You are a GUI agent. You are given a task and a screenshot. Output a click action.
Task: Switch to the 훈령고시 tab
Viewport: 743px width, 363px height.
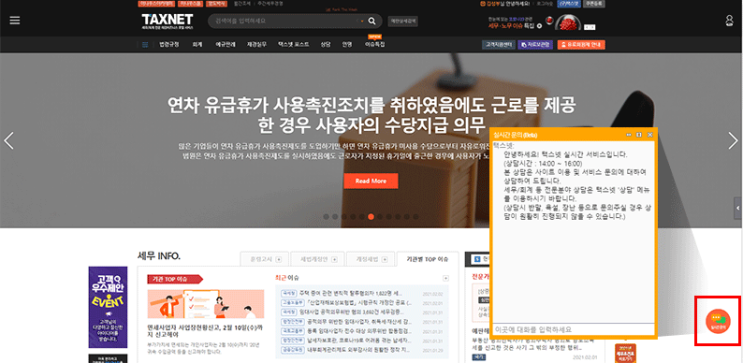pos(265,259)
